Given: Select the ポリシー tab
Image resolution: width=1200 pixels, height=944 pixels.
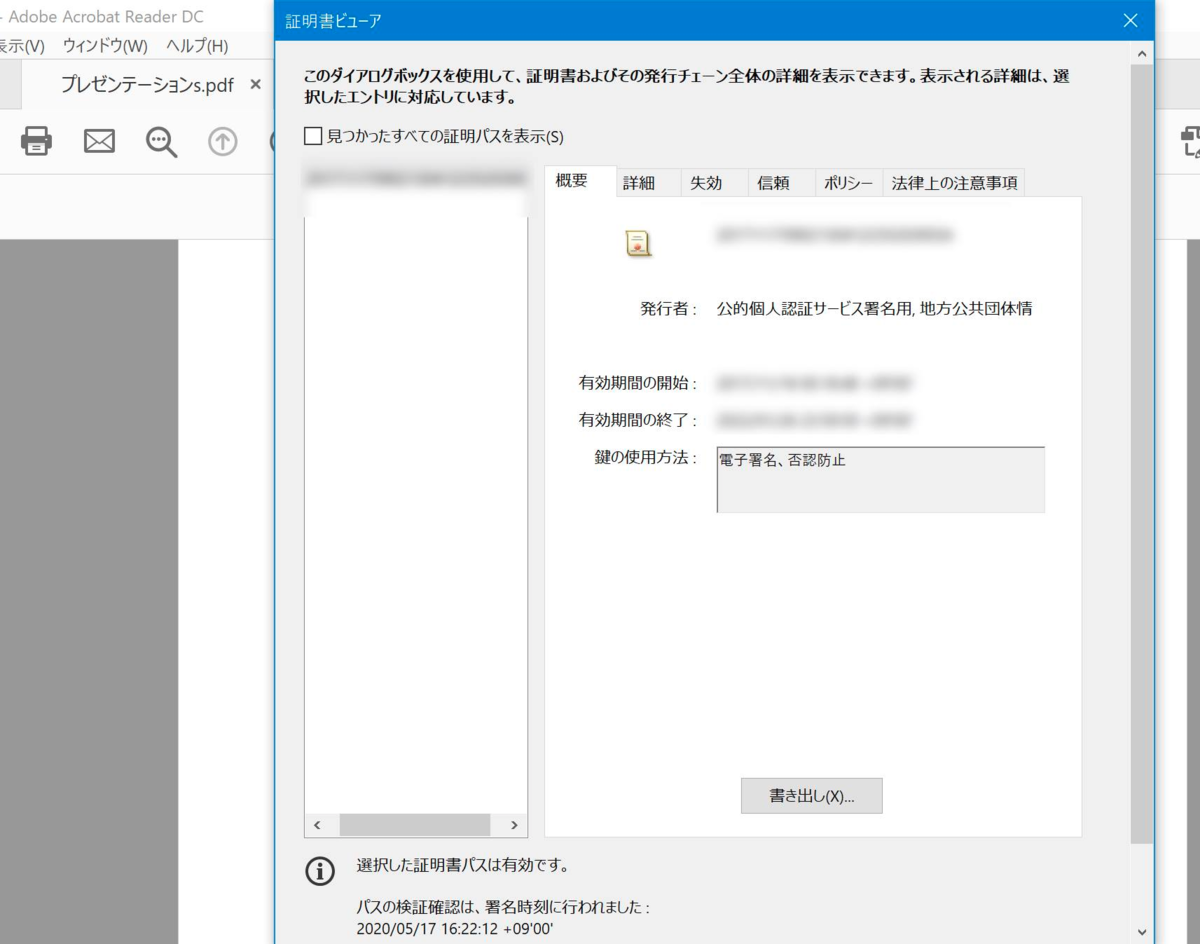Looking at the screenshot, I should click(x=848, y=183).
